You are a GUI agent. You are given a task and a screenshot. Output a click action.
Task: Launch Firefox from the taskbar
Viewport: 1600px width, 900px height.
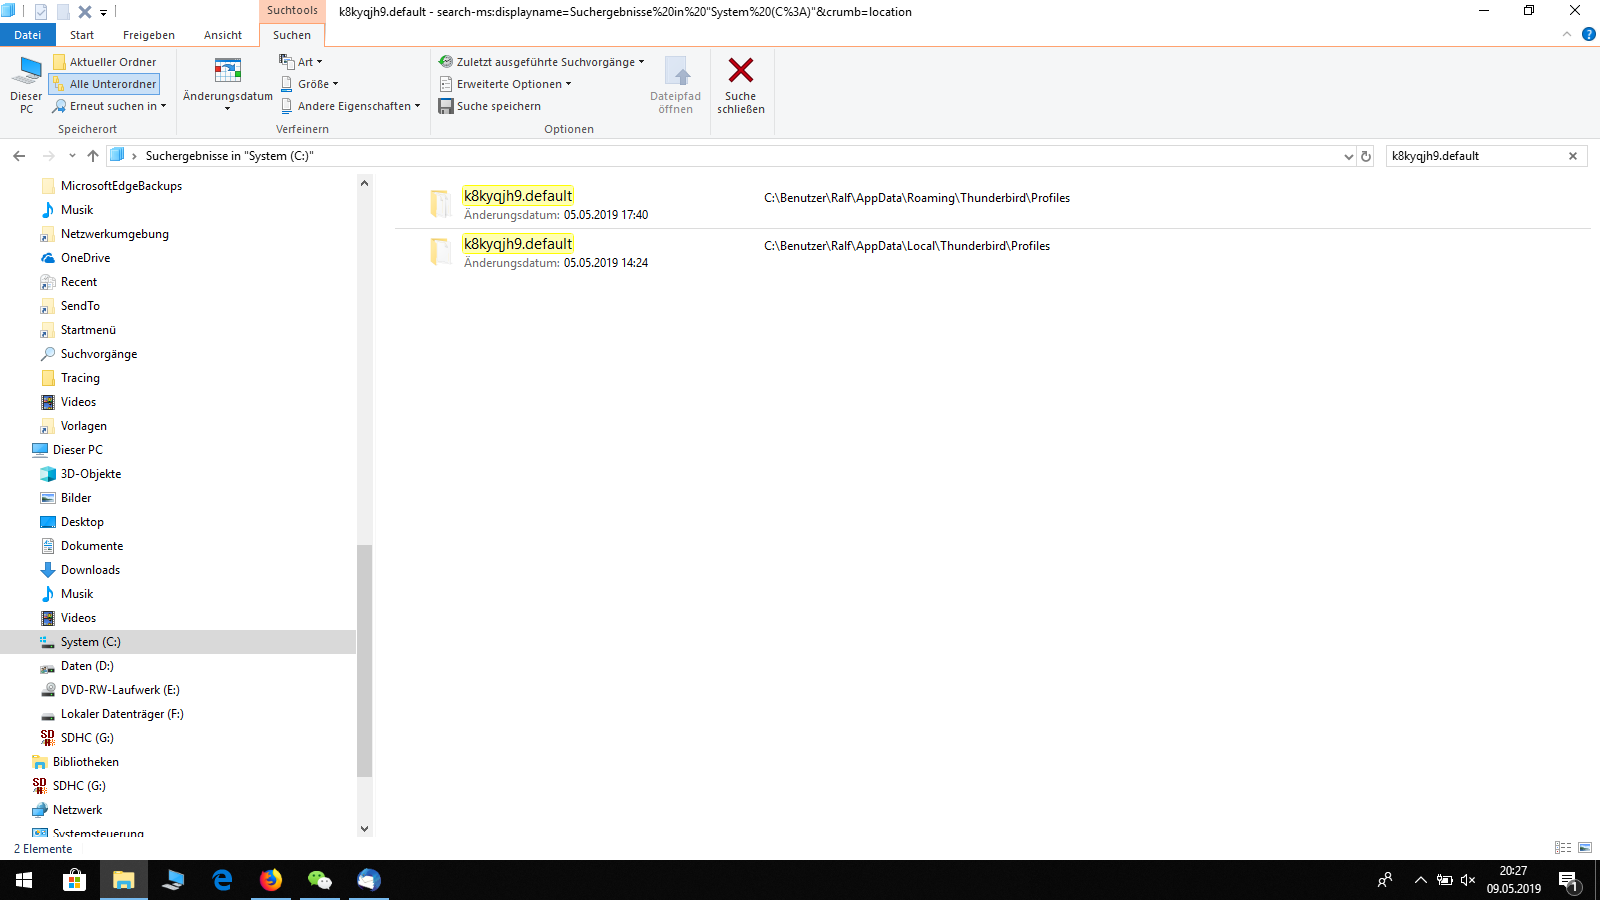coord(271,880)
